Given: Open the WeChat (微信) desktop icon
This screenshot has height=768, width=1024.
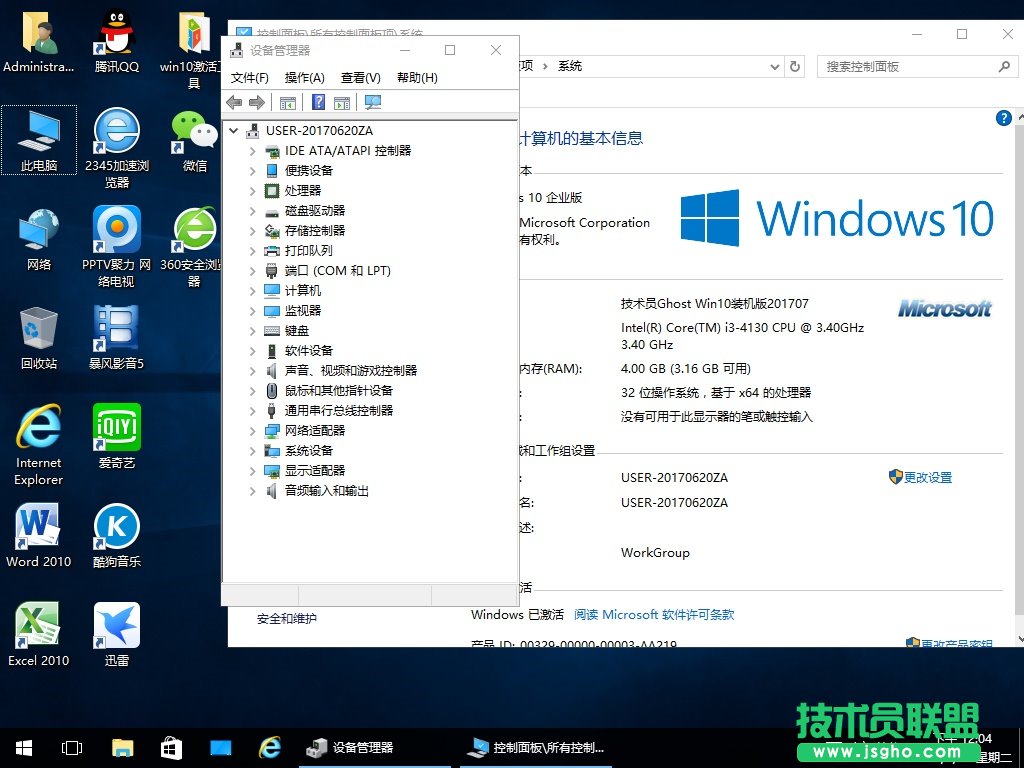Looking at the screenshot, I should [x=194, y=141].
